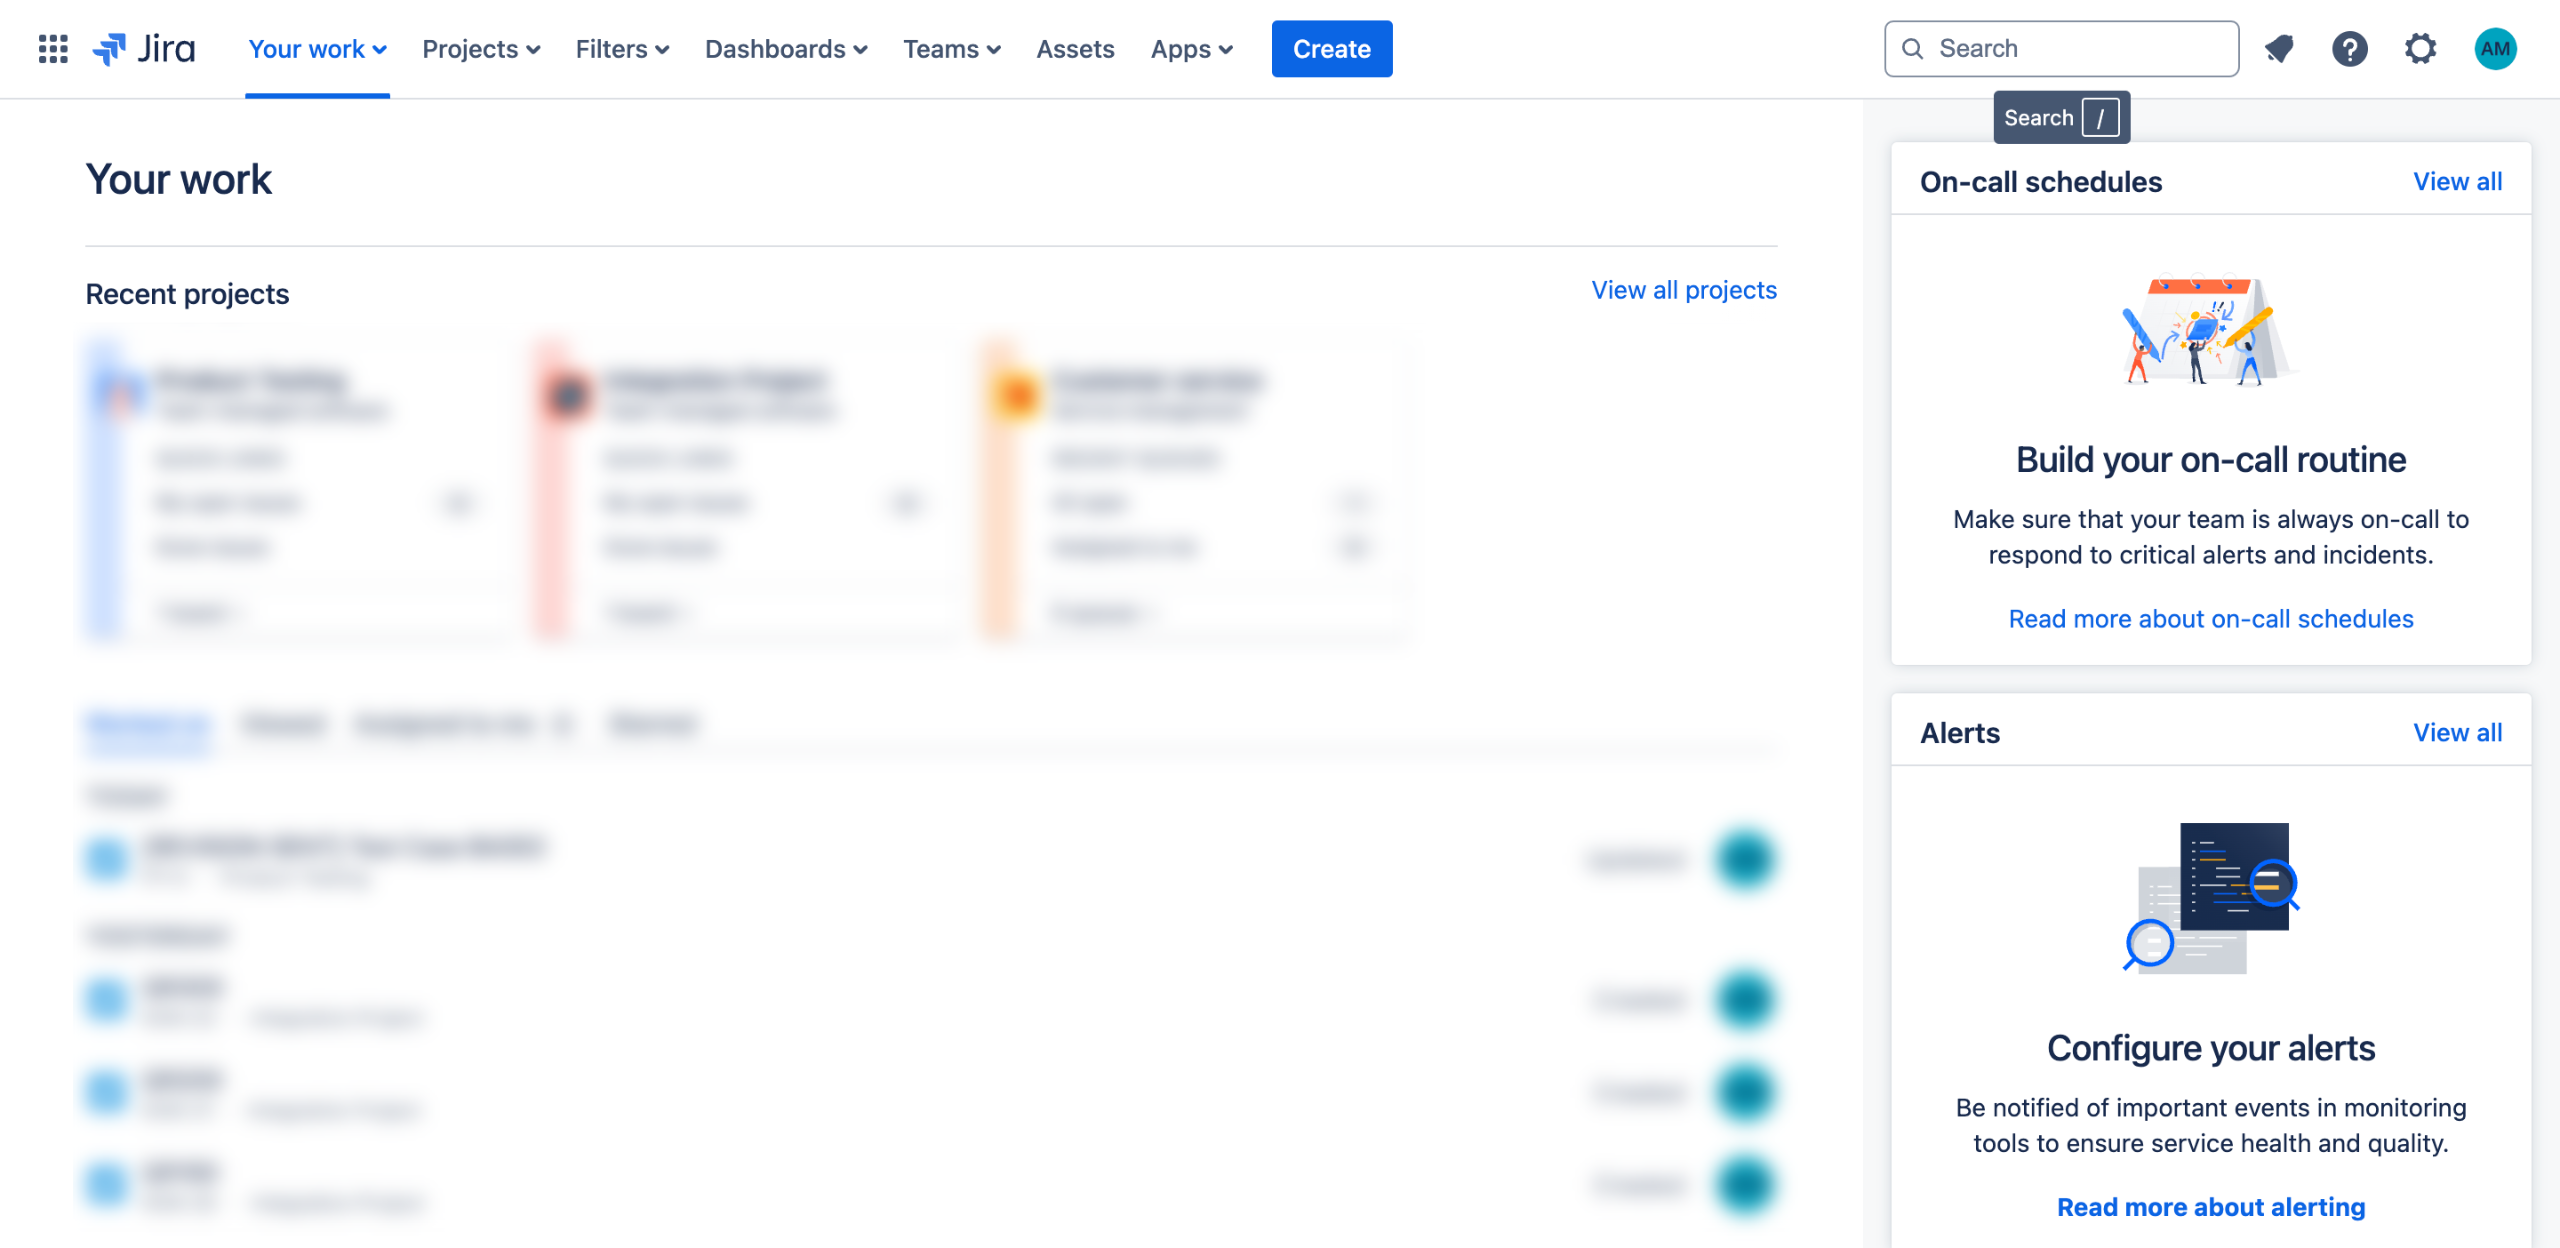Open the Dashboards dropdown
Viewport: 2560px width, 1248px height.
click(x=786, y=49)
